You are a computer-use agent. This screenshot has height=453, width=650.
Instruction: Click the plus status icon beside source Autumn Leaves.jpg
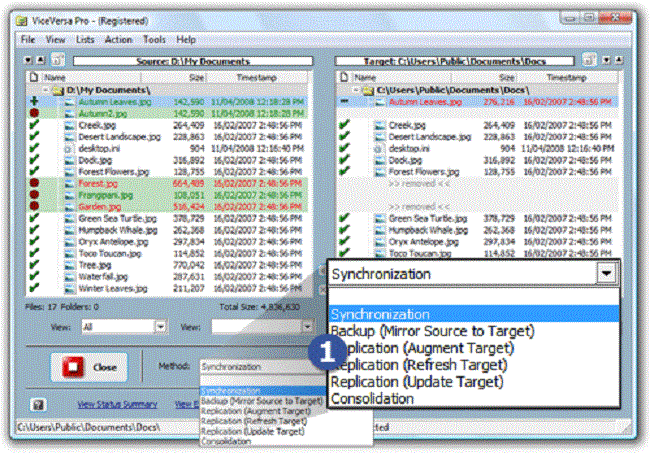34,101
